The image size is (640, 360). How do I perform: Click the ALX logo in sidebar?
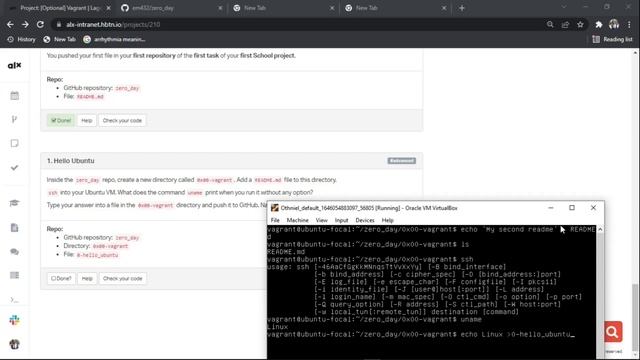(x=14, y=65)
